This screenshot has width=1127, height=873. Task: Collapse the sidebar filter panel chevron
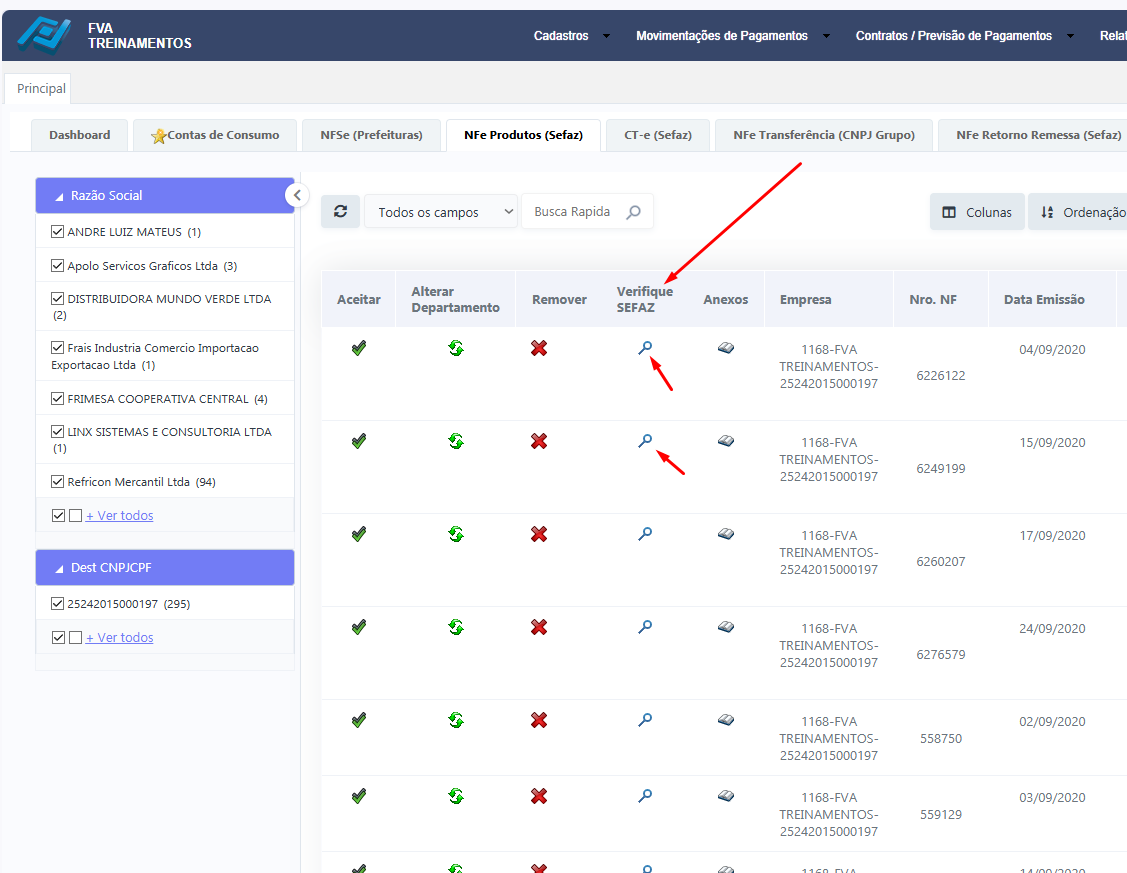[297, 196]
